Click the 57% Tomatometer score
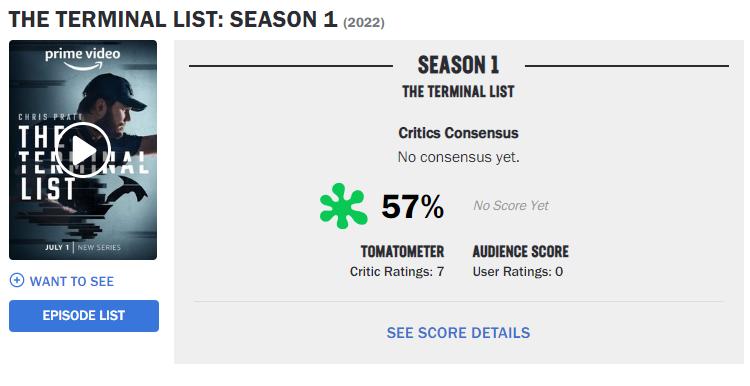750x386 pixels. 413,207
